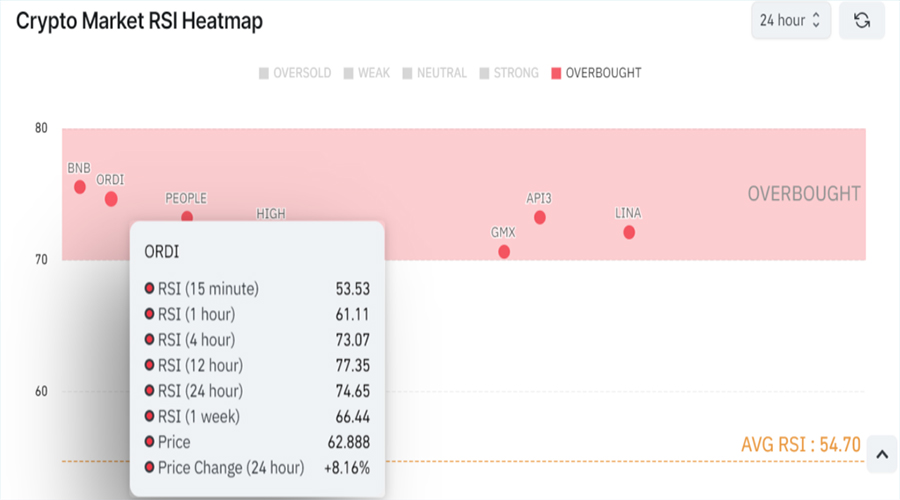Select the ORDI data point
The height and width of the screenshot is (500, 900).
tap(111, 199)
